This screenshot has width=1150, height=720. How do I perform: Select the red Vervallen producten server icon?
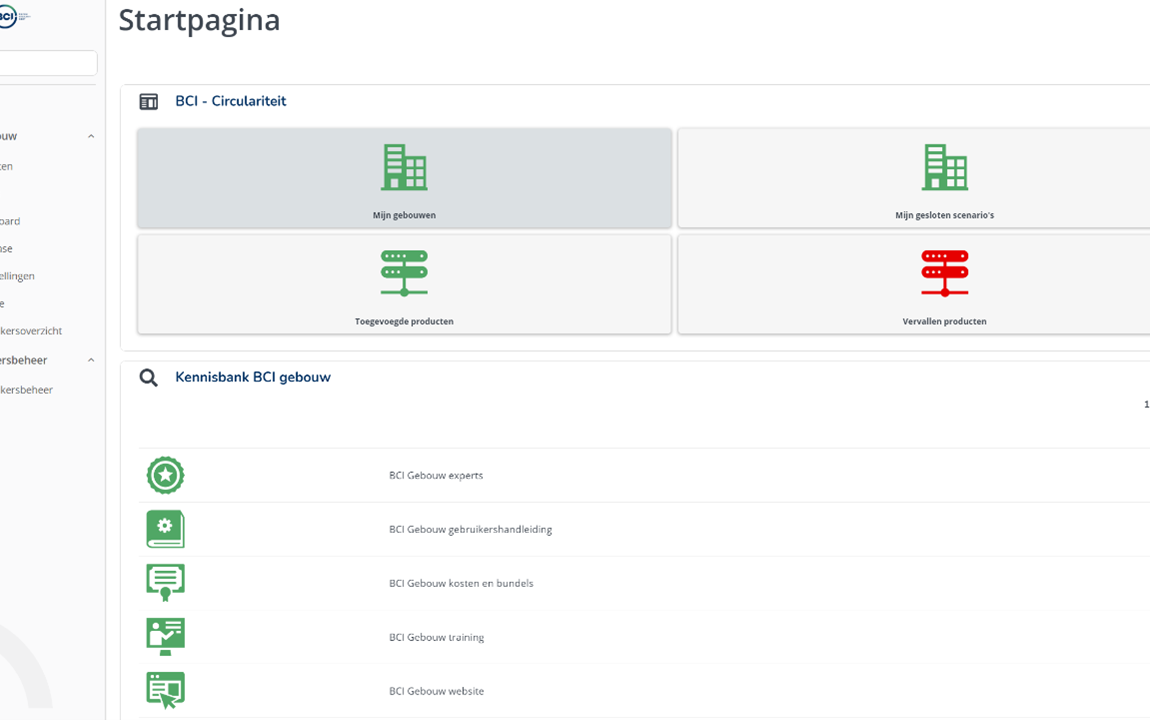coord(945,273)
